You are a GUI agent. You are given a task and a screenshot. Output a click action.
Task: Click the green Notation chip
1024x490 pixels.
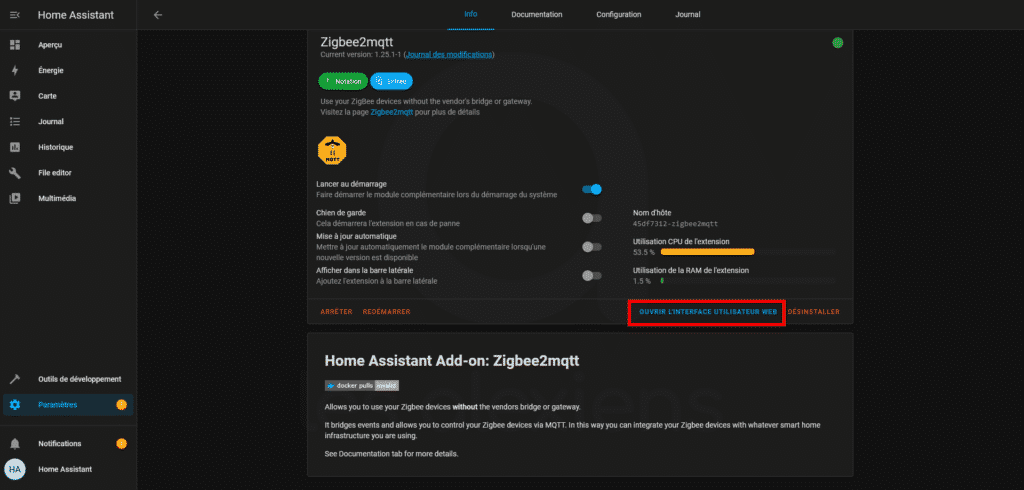tap(343, 81)
